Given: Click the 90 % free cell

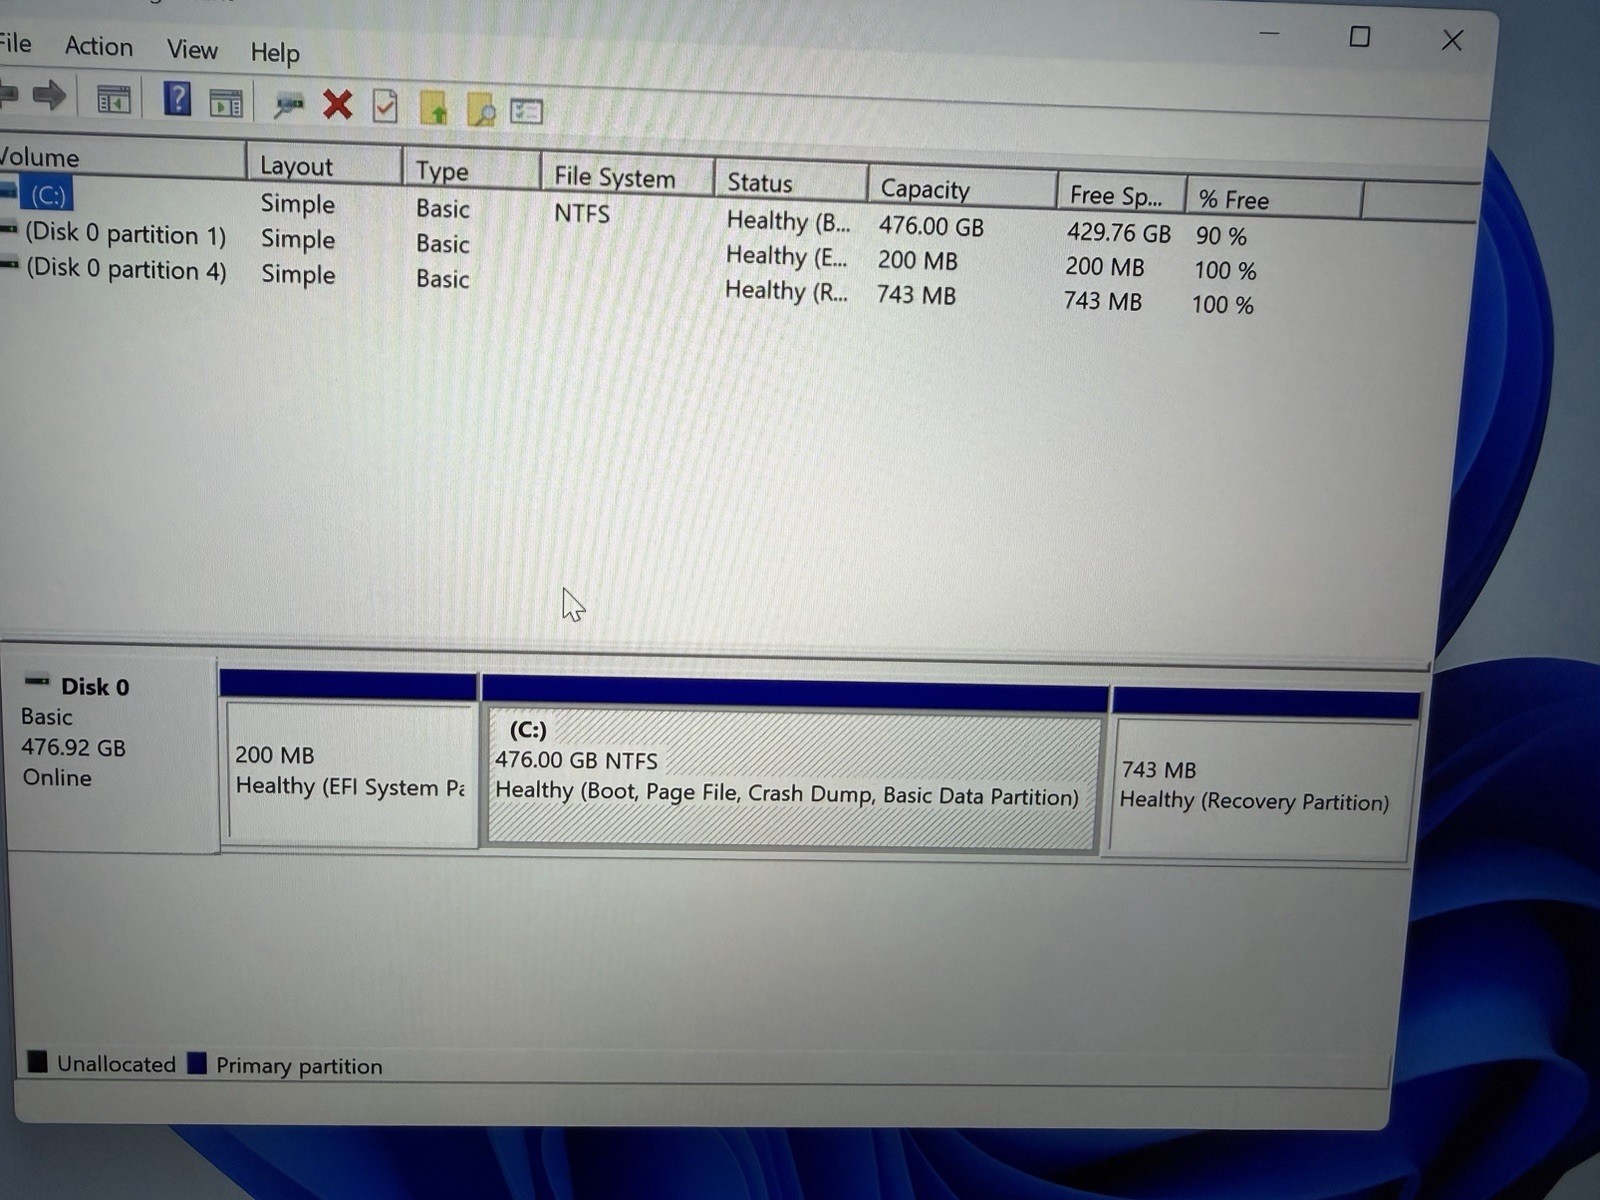Looking at the screenshot, I should click(x=1221, y=236).
